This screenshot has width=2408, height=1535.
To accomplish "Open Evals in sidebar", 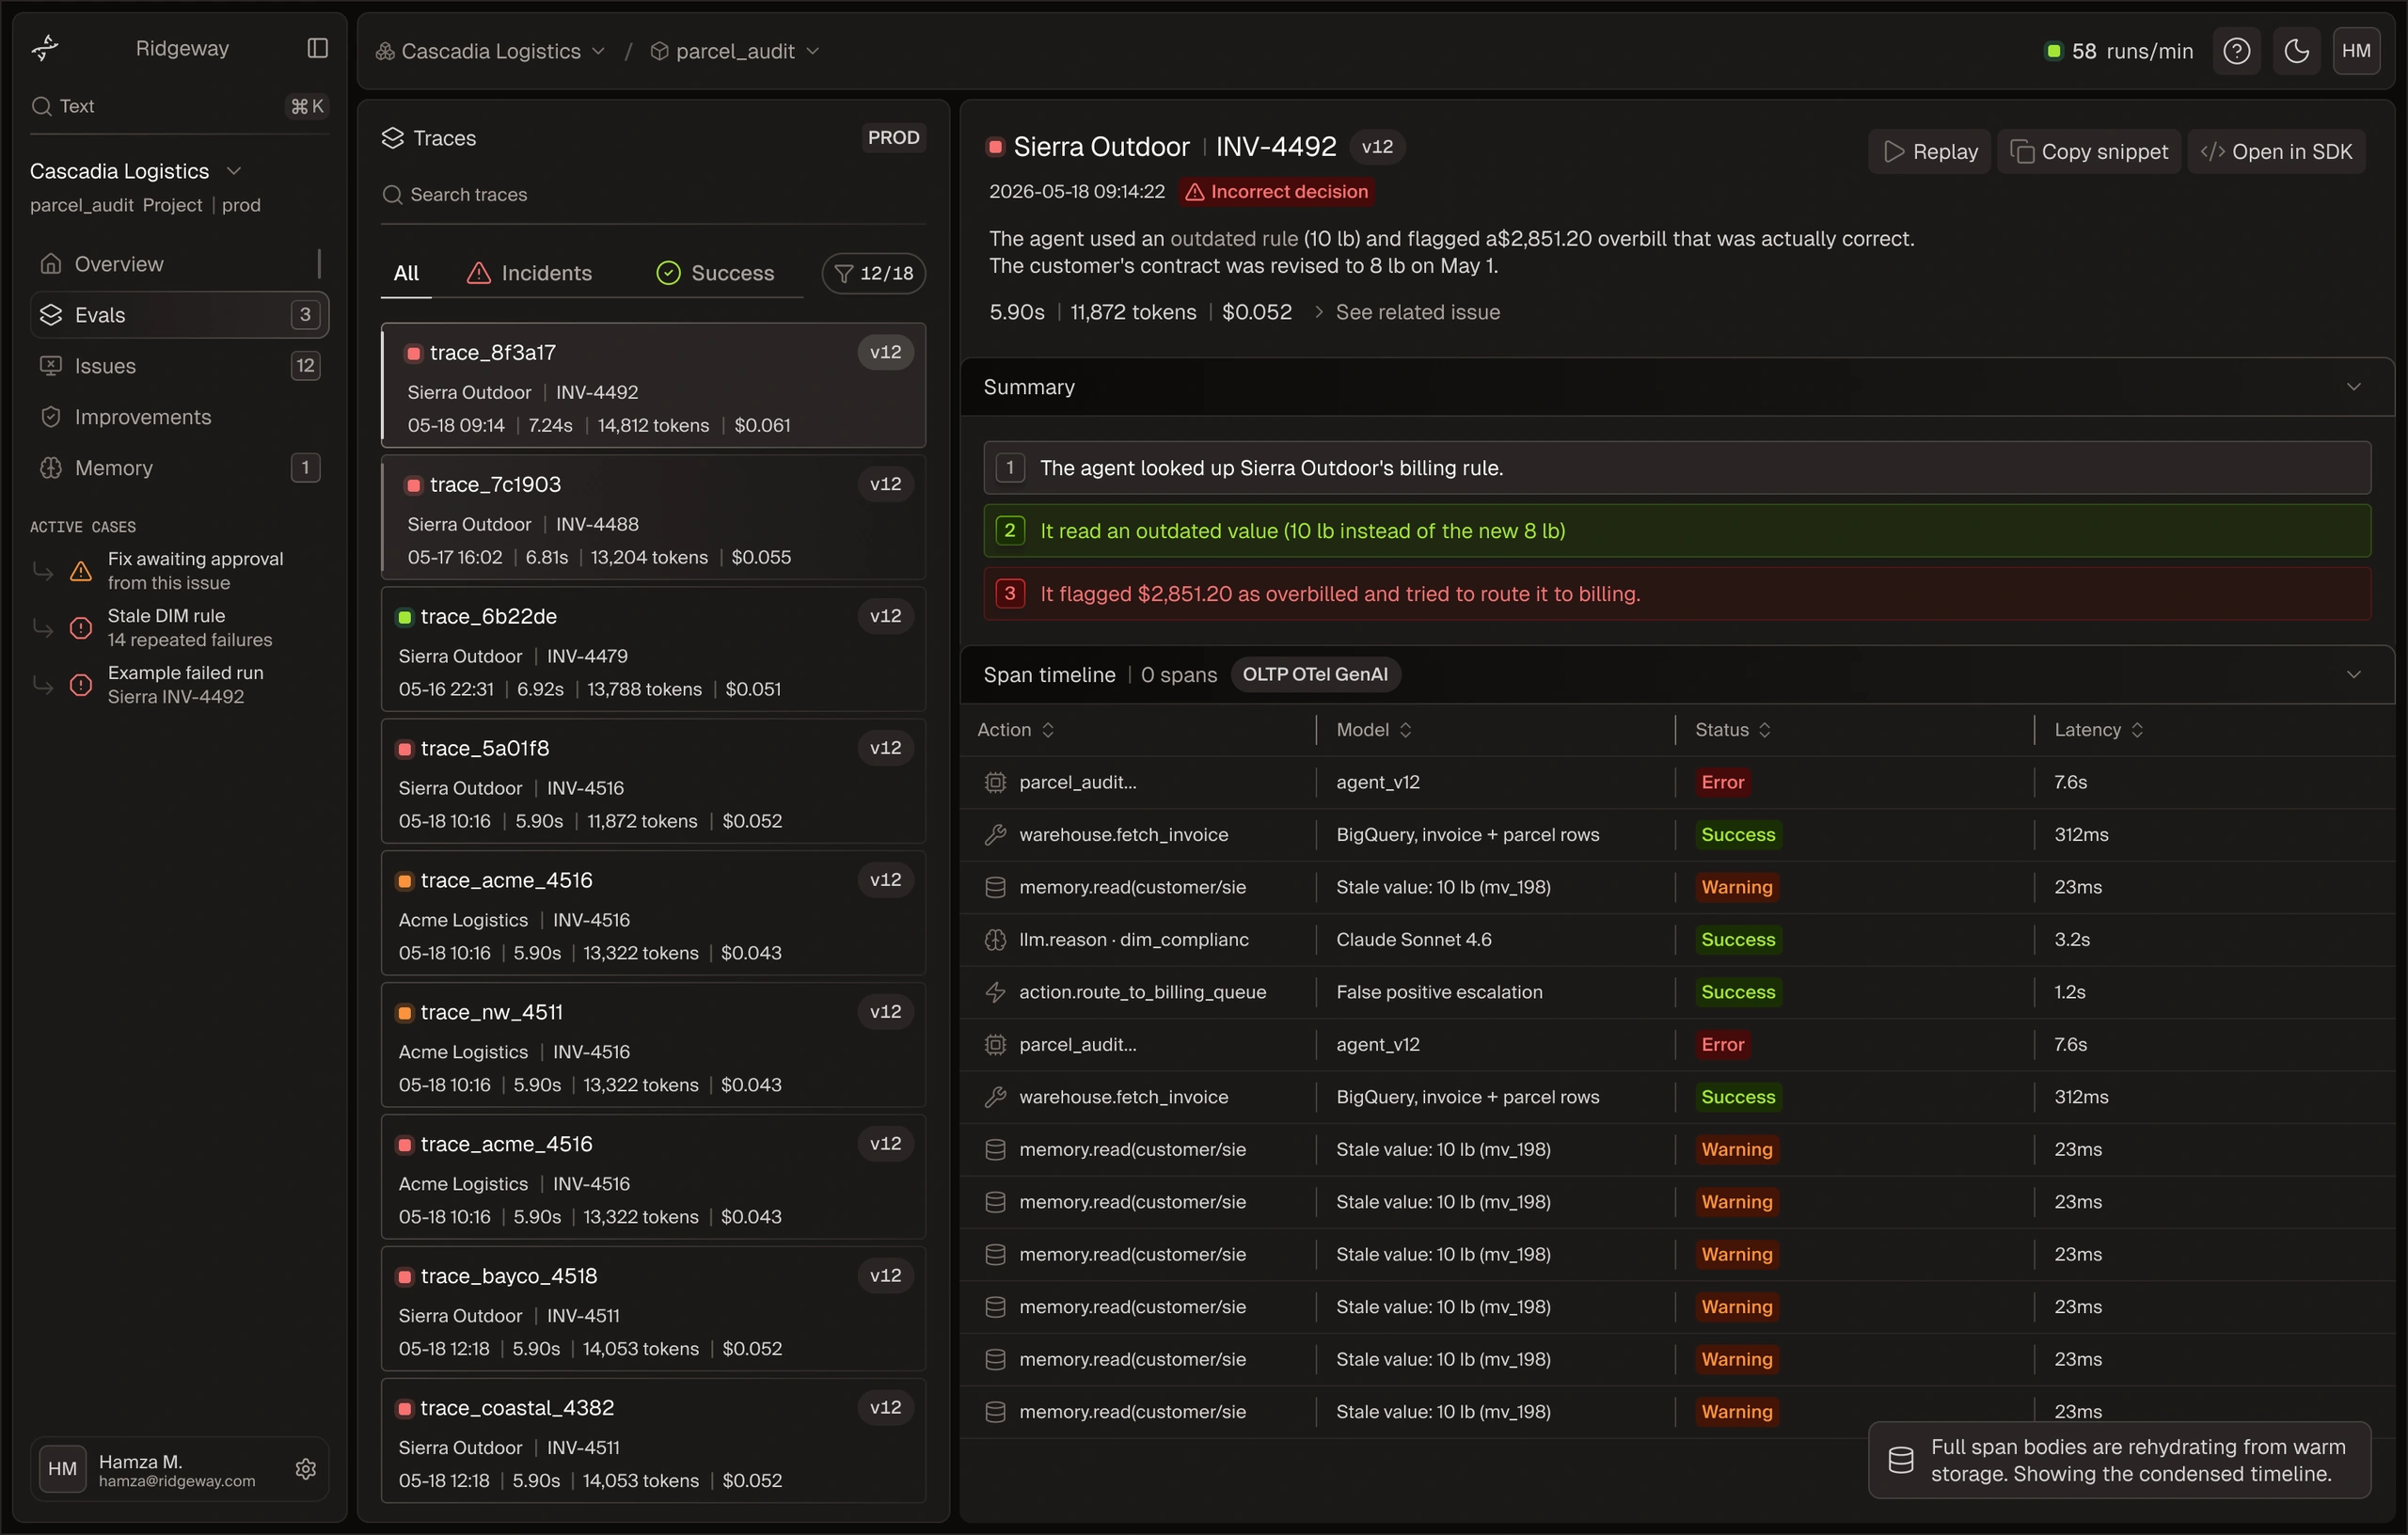I will click(x=179, y=315).
